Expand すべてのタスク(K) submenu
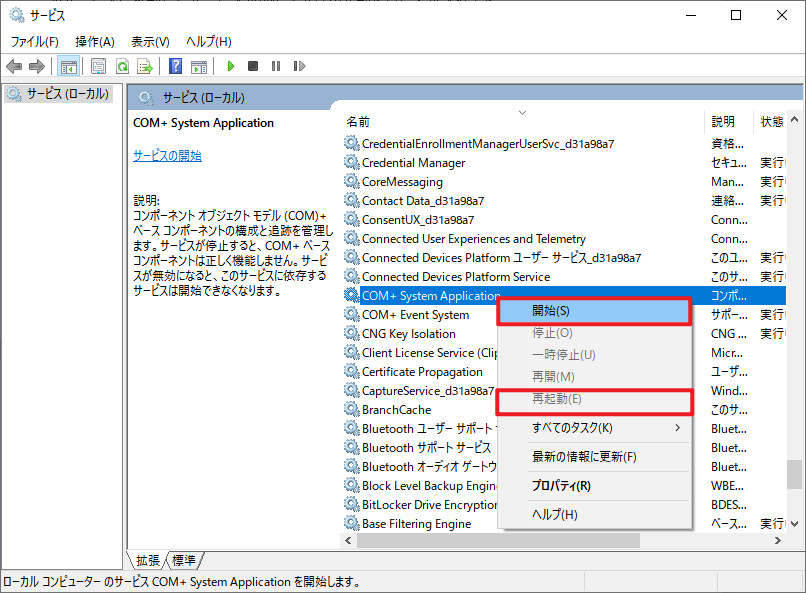 click(594, 428)
